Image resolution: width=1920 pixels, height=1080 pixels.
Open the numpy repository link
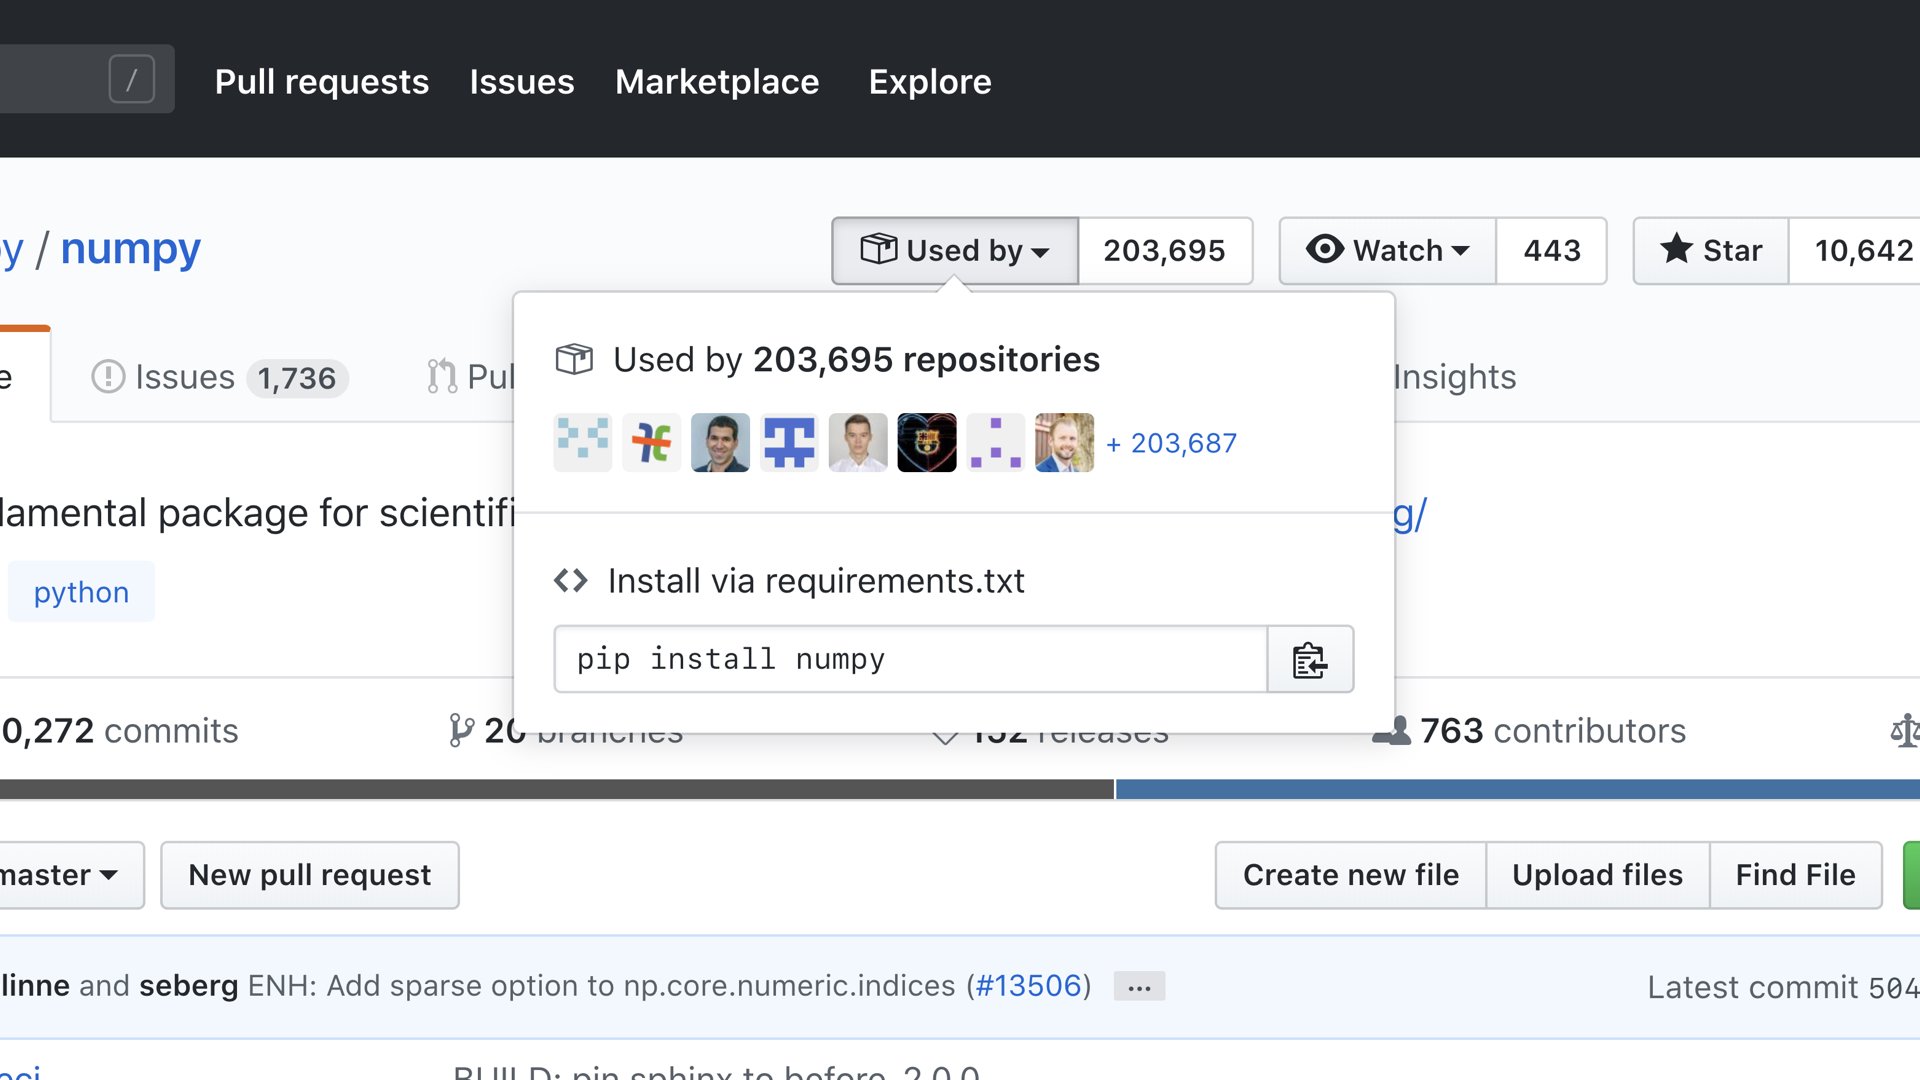[131, 248]
